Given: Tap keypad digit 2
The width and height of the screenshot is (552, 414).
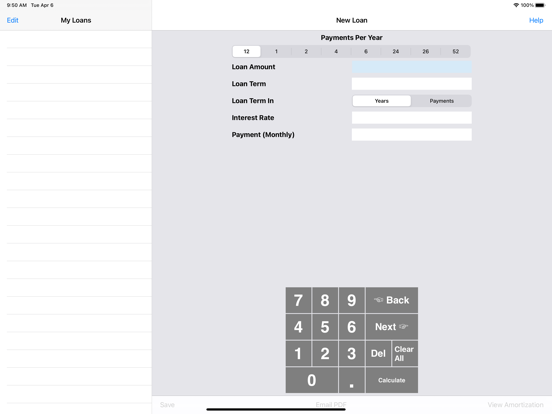Looking at the screenshot, I should (325, 354).
